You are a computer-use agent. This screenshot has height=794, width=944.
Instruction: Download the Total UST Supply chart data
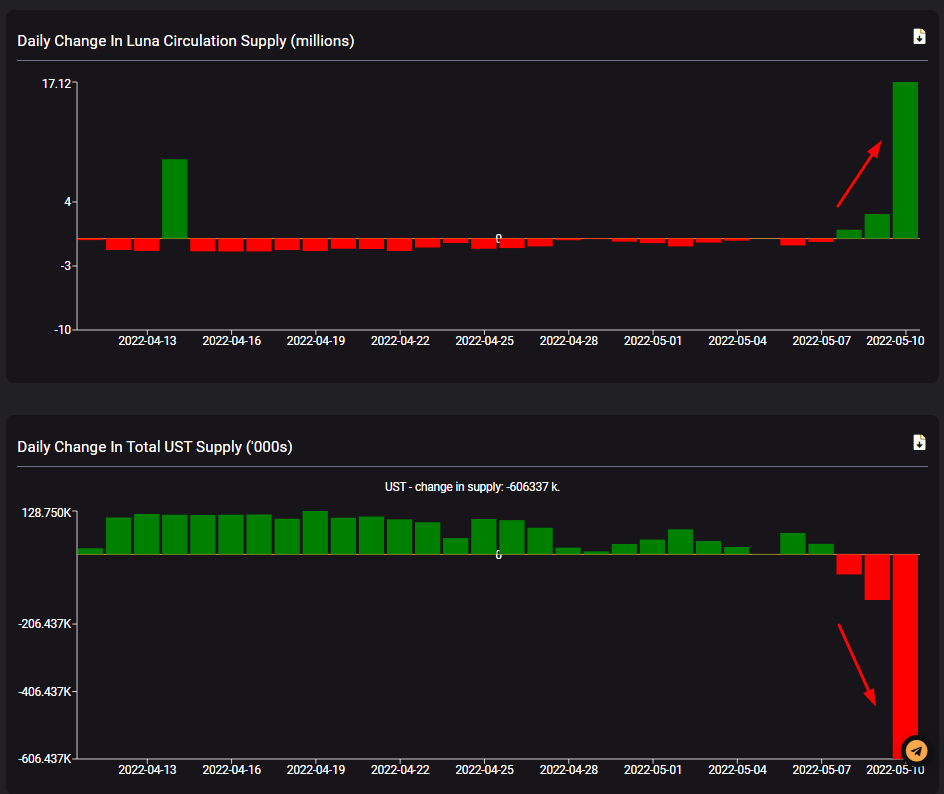919,442
